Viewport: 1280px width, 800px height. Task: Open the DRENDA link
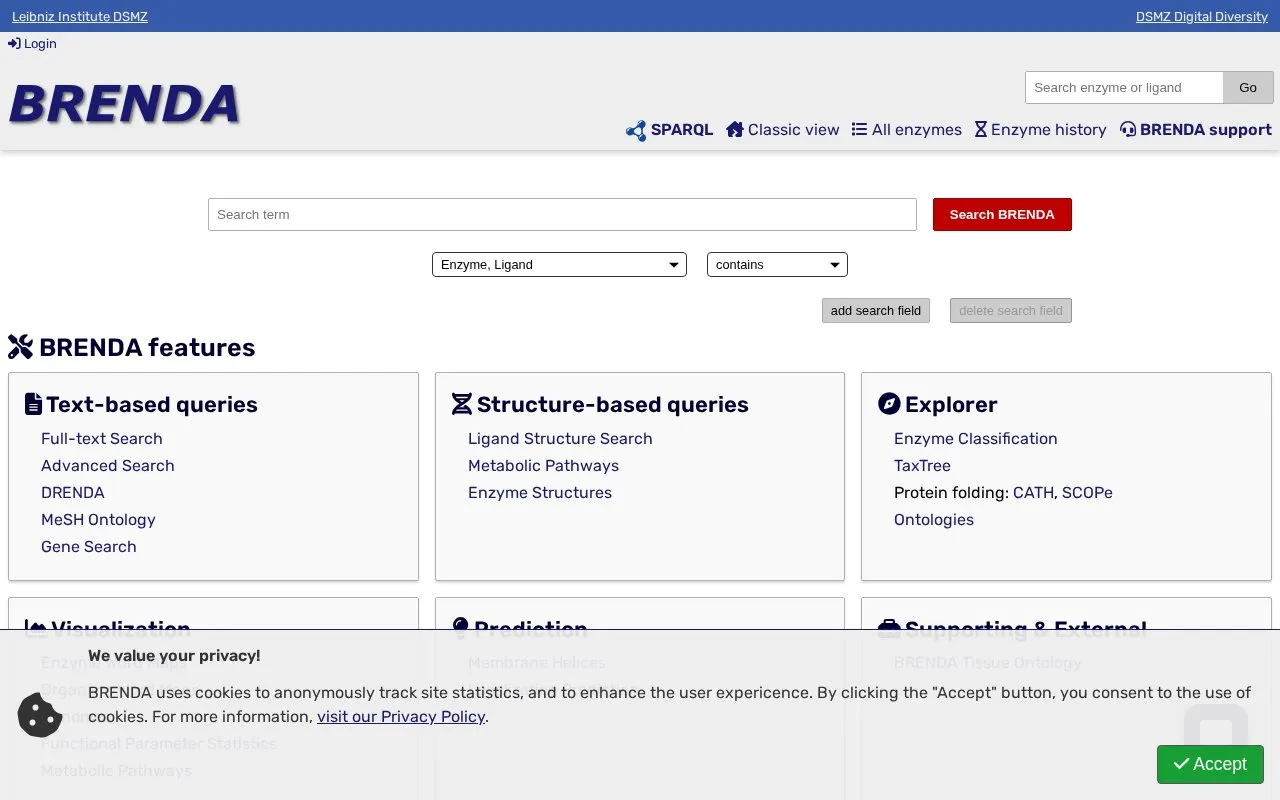coord(73,492)
